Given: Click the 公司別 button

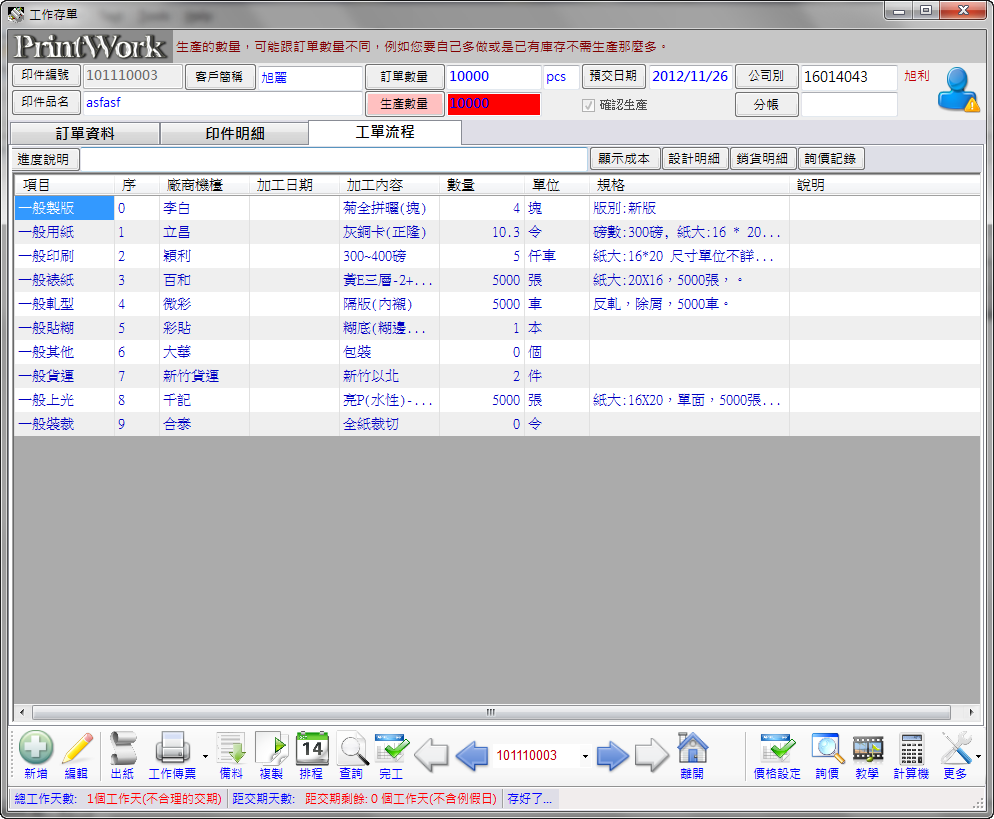Looking at the screenshot, I should pyautogui.click(x=766, y=76).
